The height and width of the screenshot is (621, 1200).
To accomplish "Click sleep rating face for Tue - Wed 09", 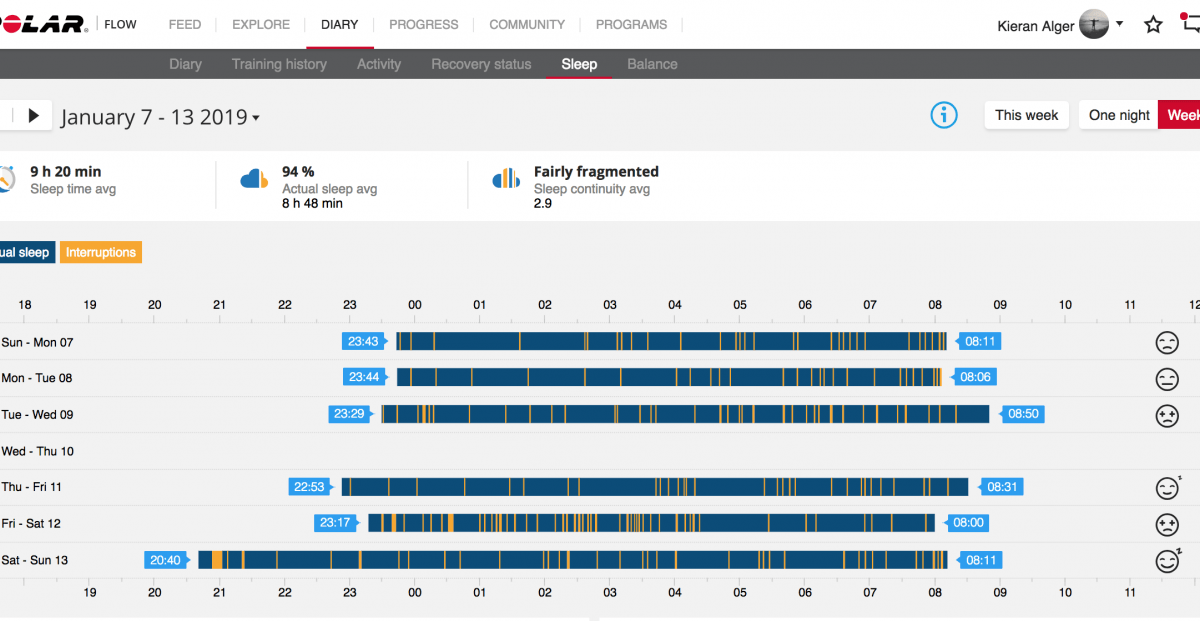I will [x=1166, y=415].
